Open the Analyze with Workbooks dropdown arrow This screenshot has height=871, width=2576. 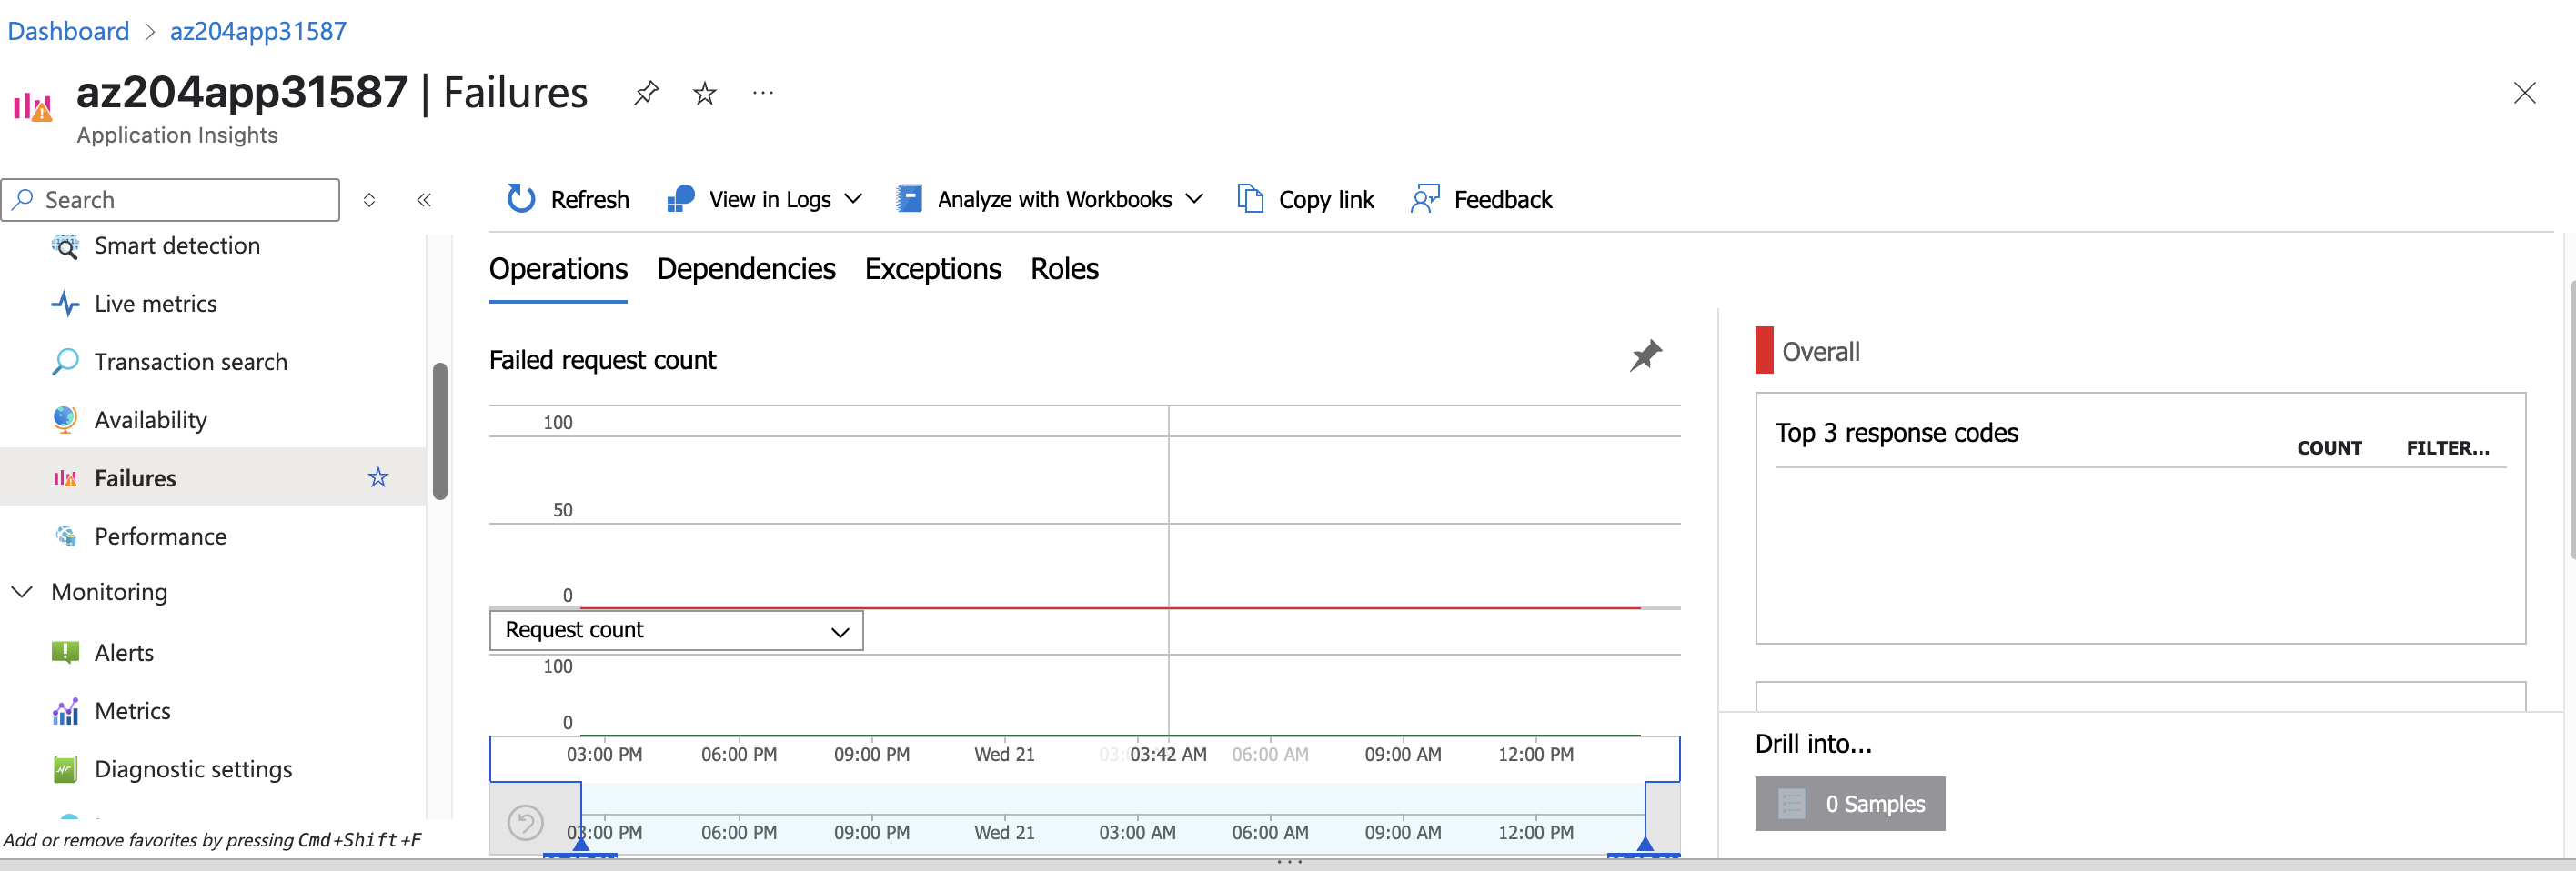1194,199
